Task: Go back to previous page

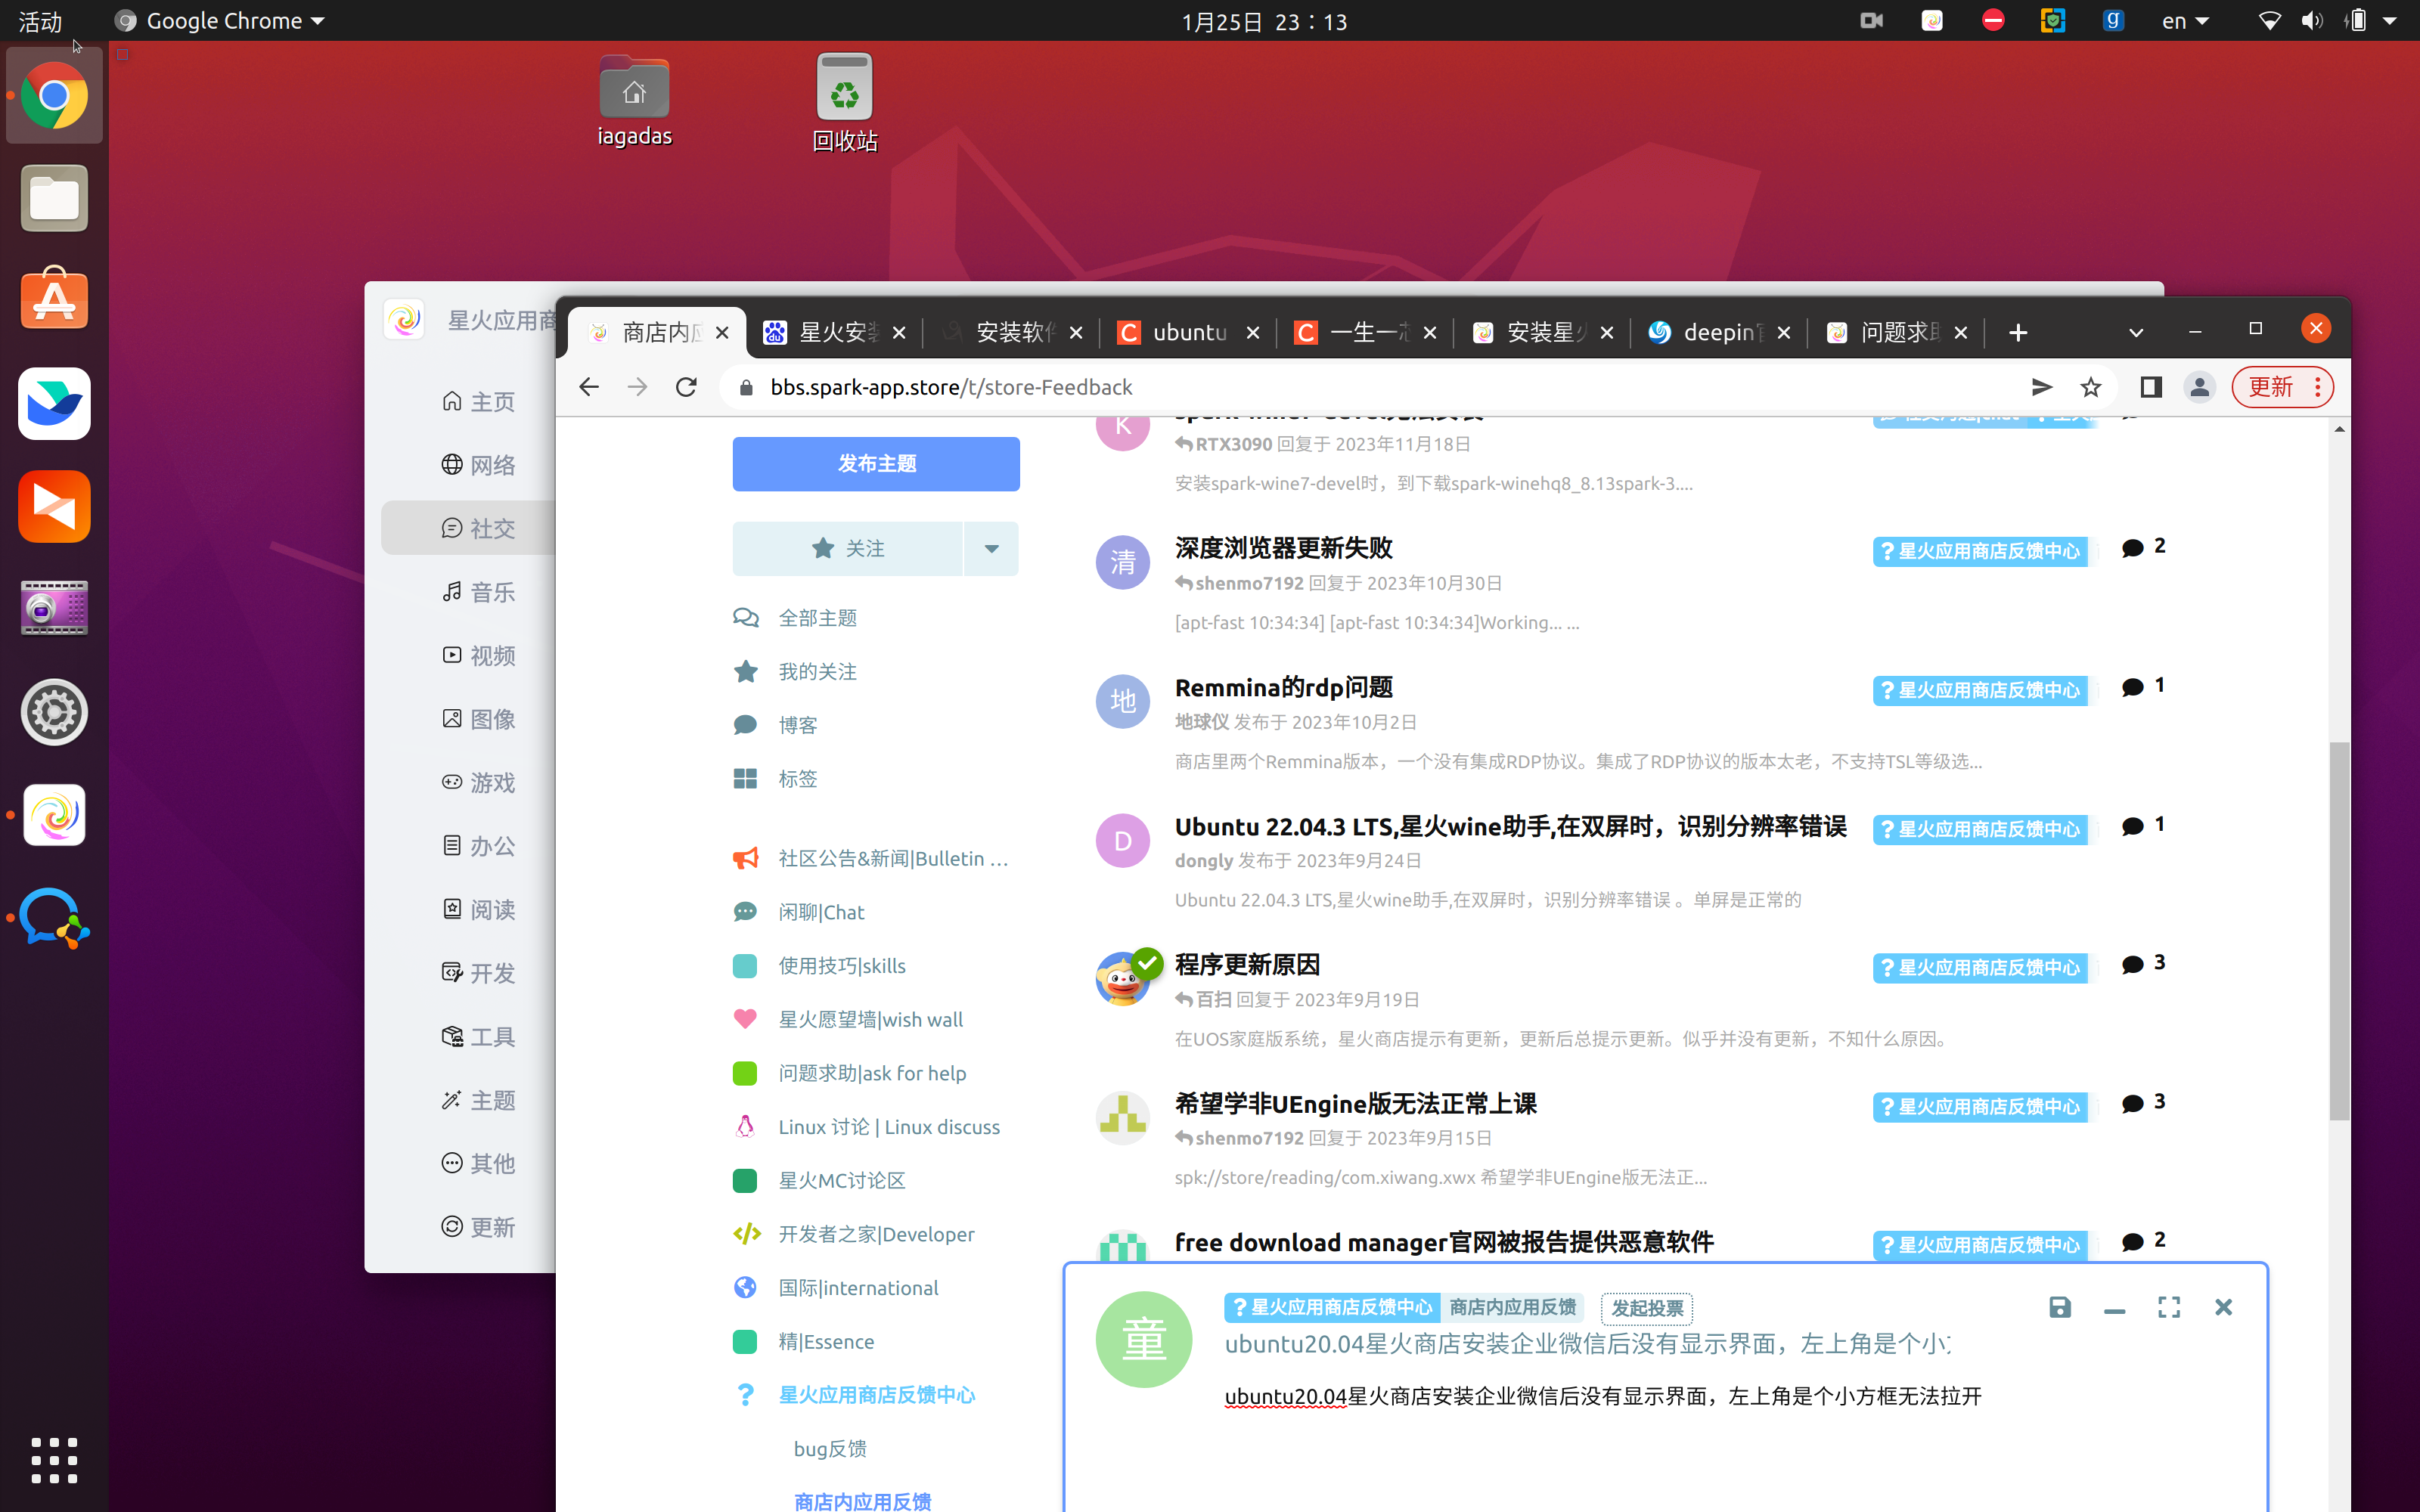Action: pyautogui.click(x=589, y=387)
